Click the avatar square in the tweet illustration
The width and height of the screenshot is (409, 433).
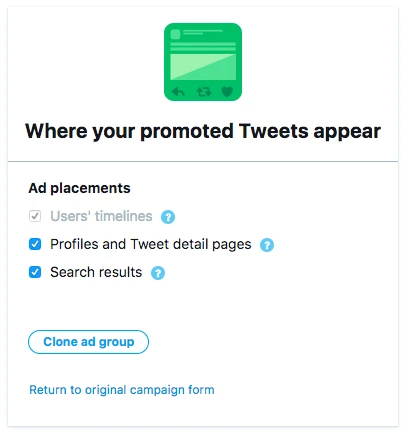[175, 34]
